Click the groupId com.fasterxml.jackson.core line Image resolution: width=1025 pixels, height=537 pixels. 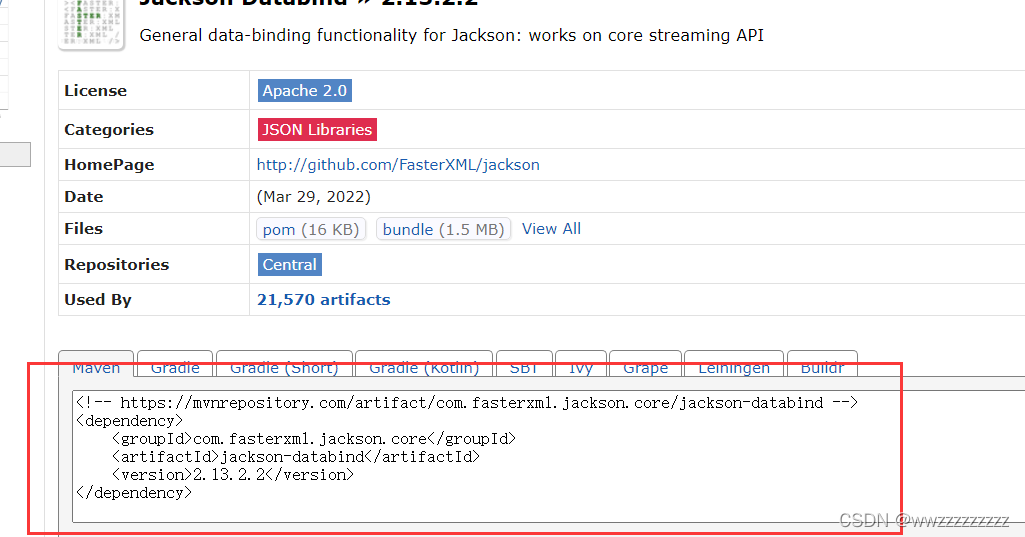click(x=314, y=439)
